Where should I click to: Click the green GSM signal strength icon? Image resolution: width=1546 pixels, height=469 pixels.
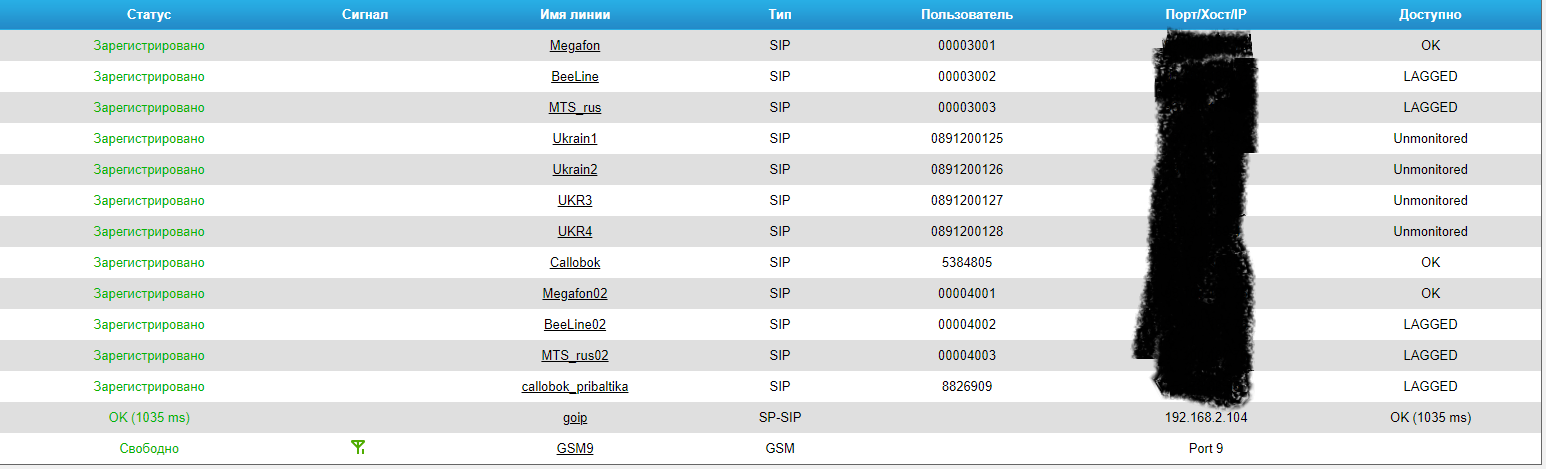[359, 448]
